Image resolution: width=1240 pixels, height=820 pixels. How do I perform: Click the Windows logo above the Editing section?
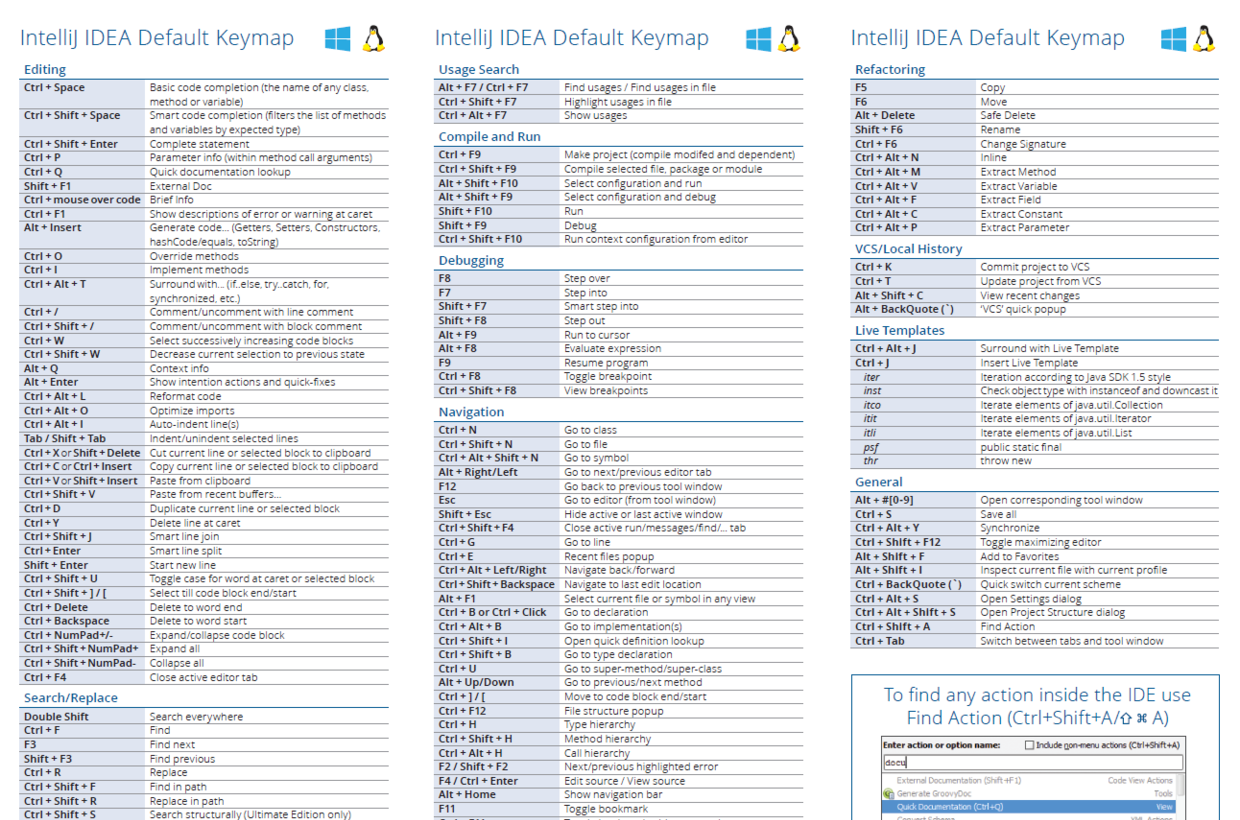pyautogui.click(x=338, y=39)
